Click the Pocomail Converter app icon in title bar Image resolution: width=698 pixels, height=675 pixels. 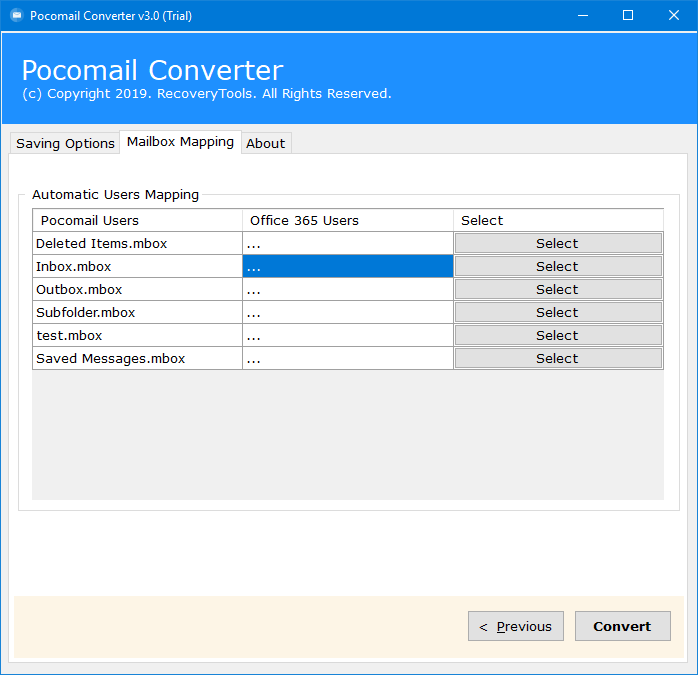(17, 16)
